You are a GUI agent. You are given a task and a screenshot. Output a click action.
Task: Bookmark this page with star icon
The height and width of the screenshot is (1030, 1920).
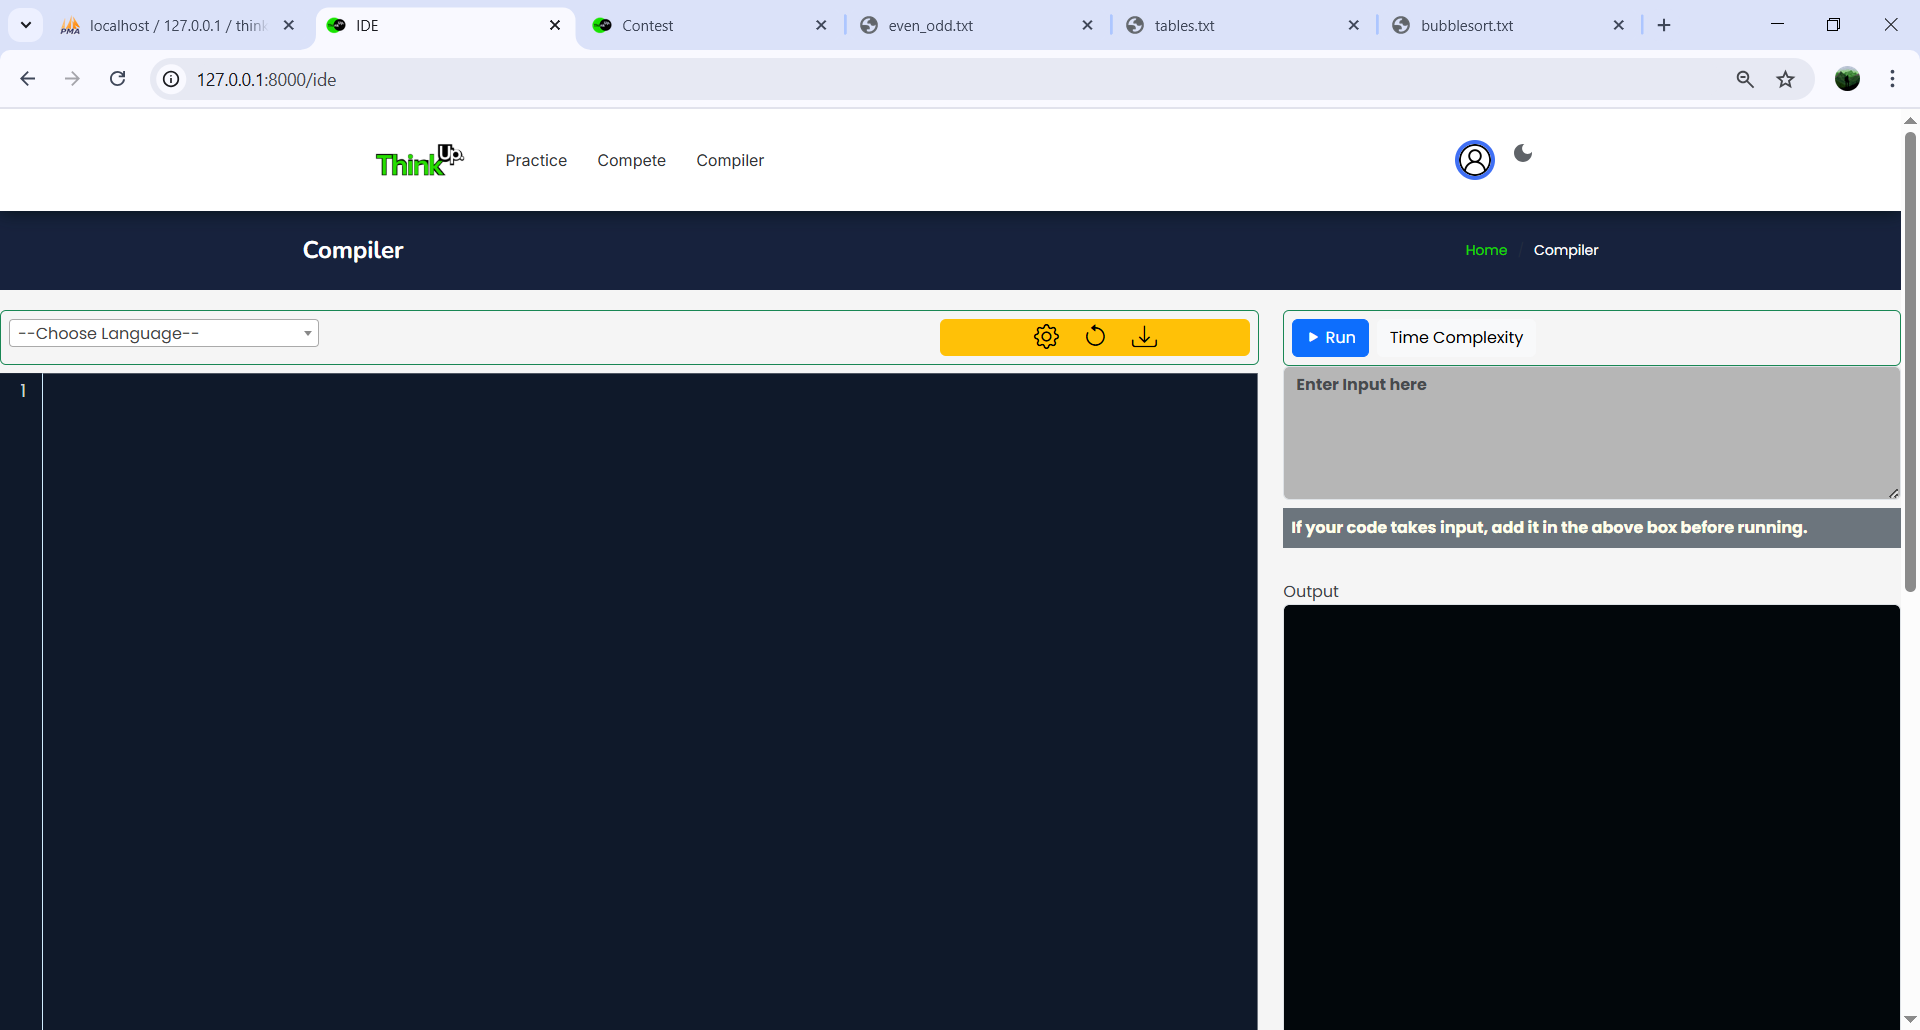pos(1785,79)
